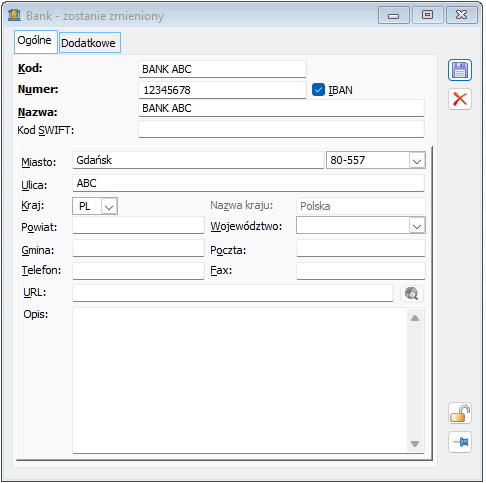Switch to the Dodatkowe tab
Screen dimensions: 486x483
(x=90, y=43)
